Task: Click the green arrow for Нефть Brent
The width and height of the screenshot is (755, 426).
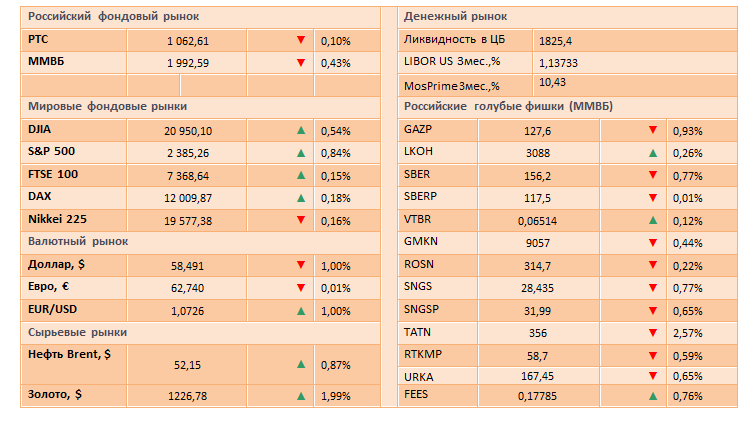Action: (300, 366)
